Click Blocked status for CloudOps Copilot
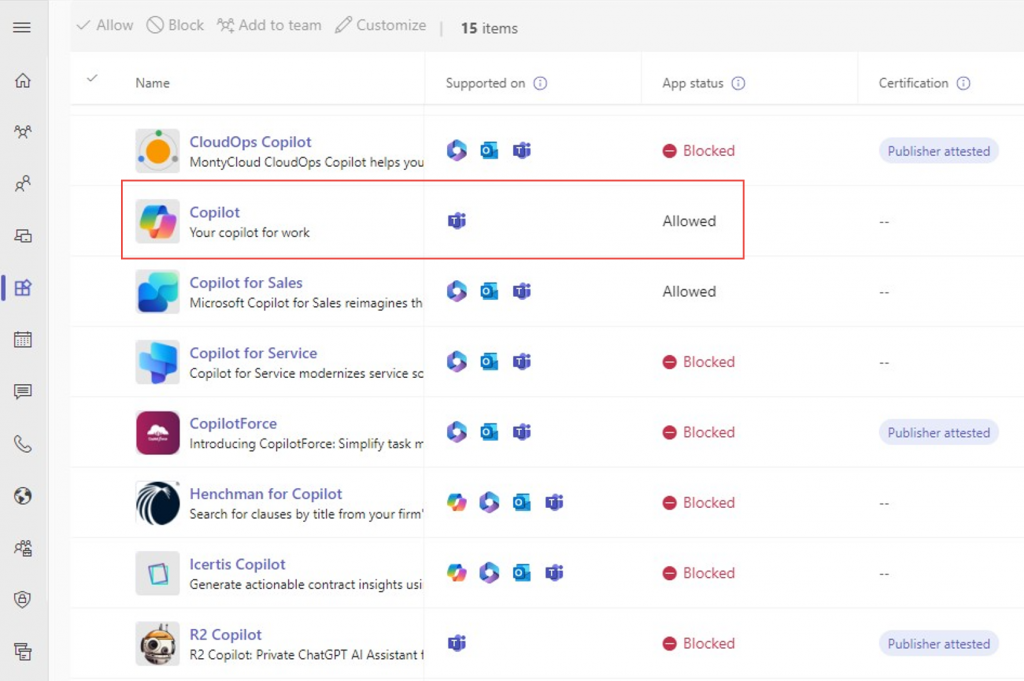The width and height of the screenshot is (1024, 681). point(698,151)
